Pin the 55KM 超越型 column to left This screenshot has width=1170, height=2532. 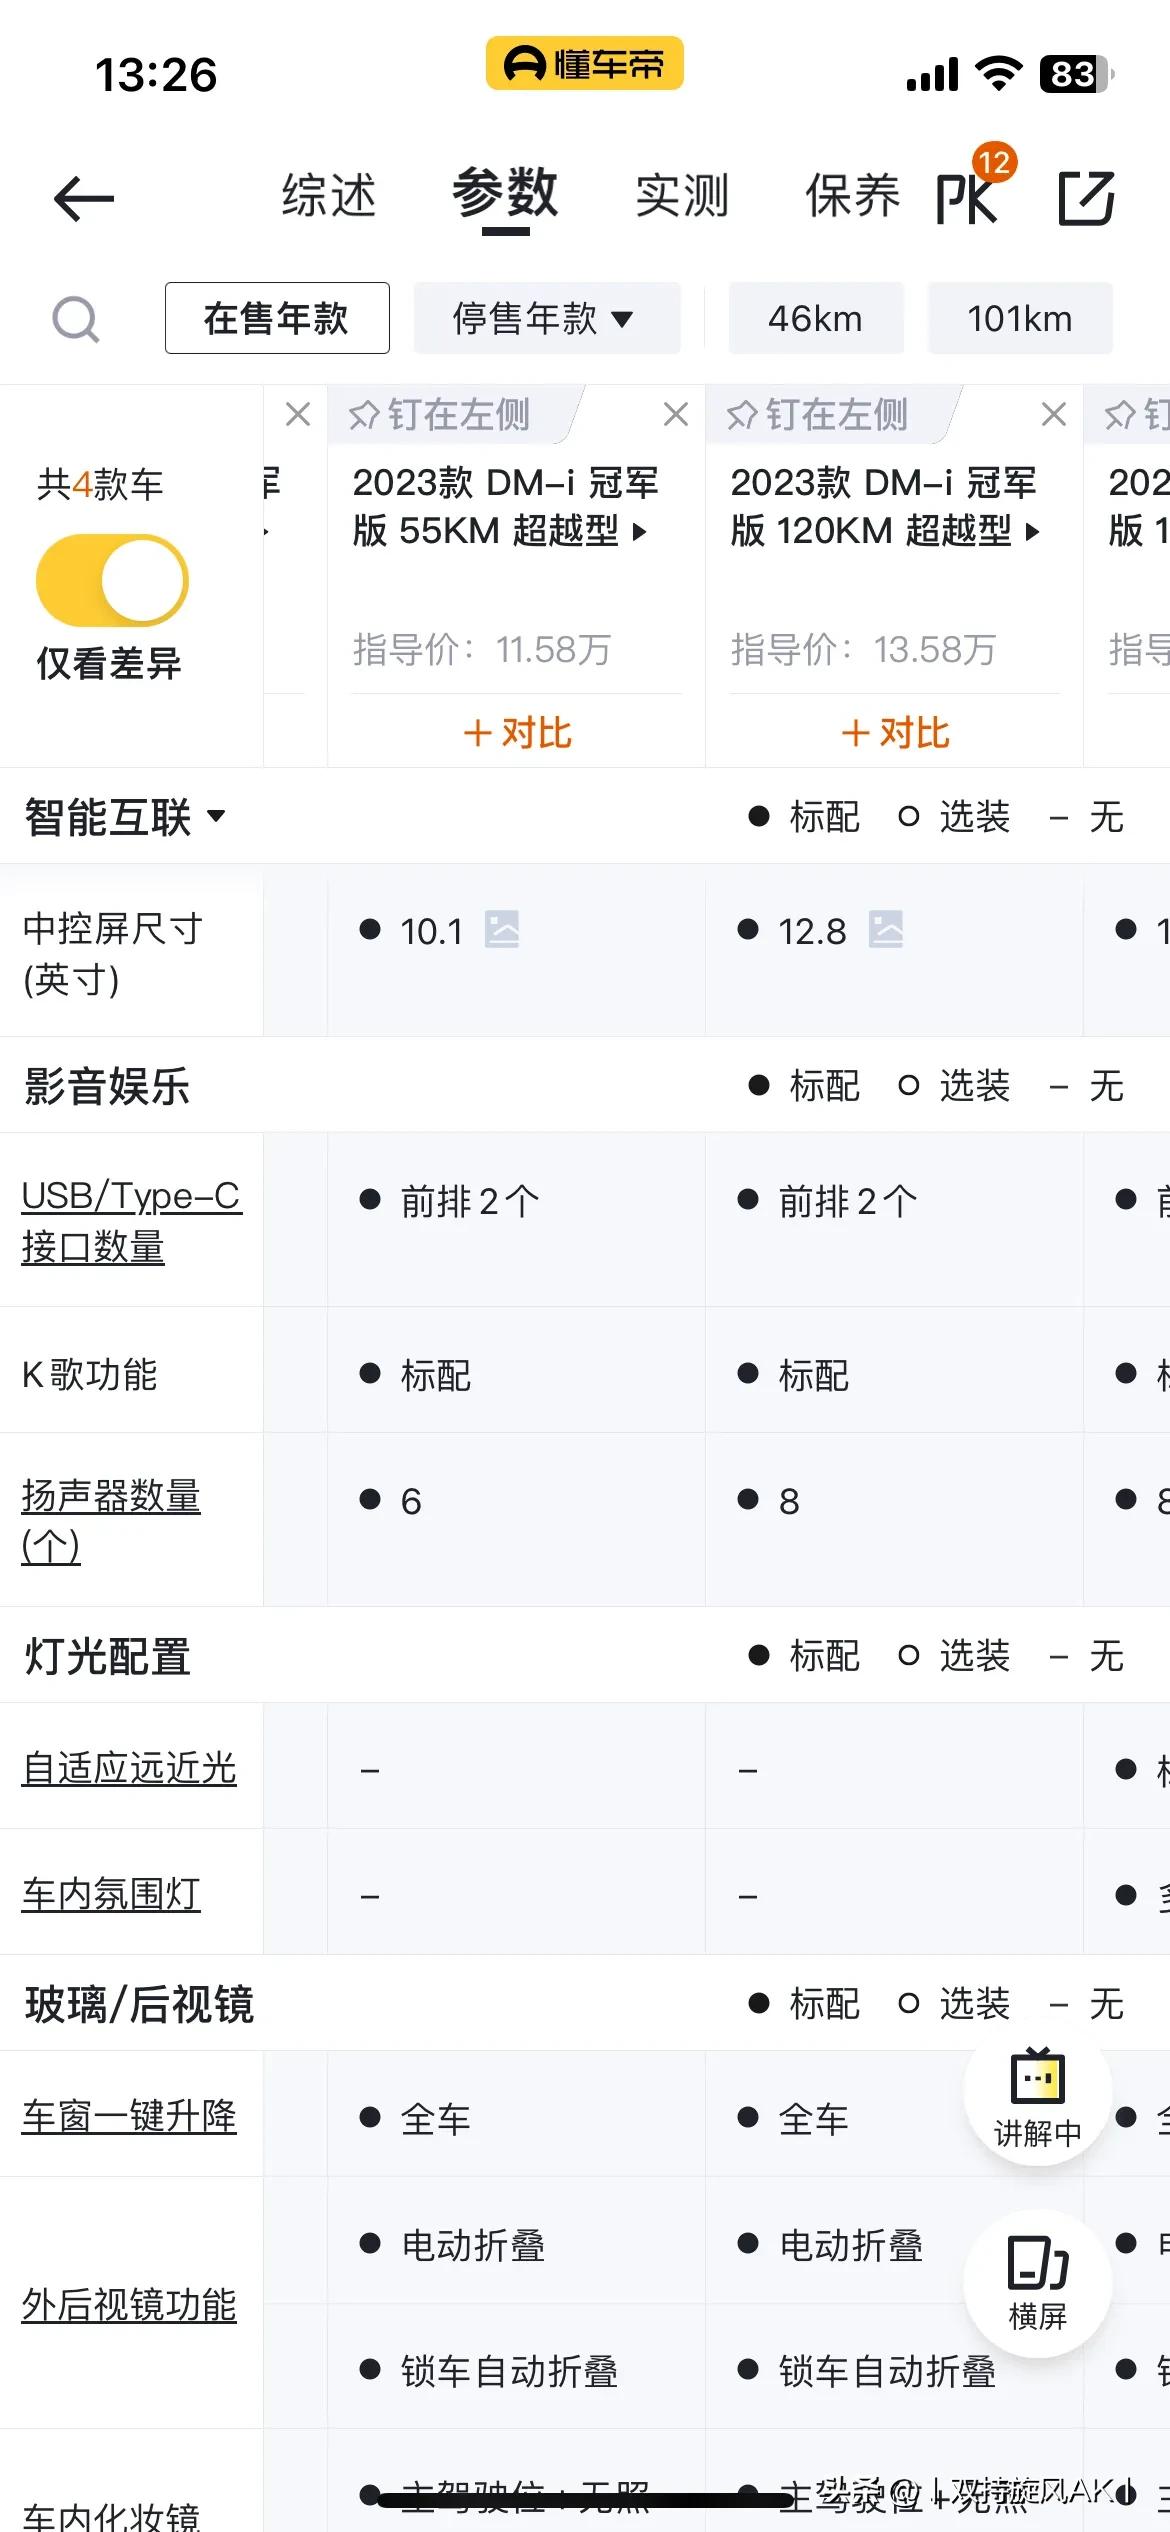coord(440,414)
